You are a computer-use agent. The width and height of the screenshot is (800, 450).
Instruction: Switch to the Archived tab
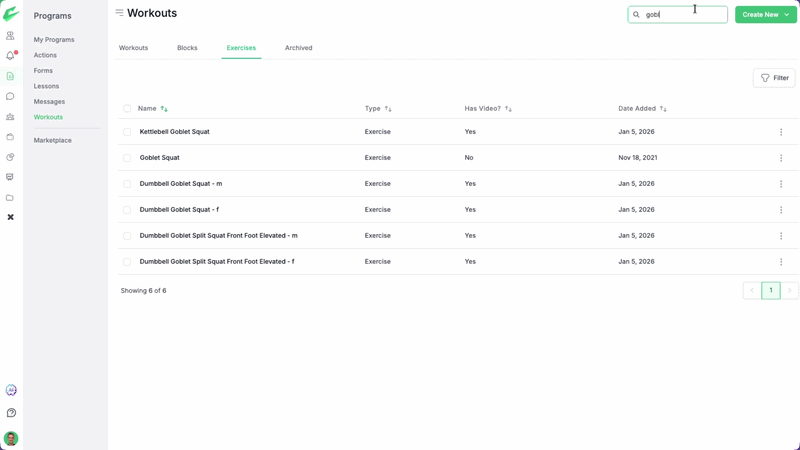[x=298, y=48]
